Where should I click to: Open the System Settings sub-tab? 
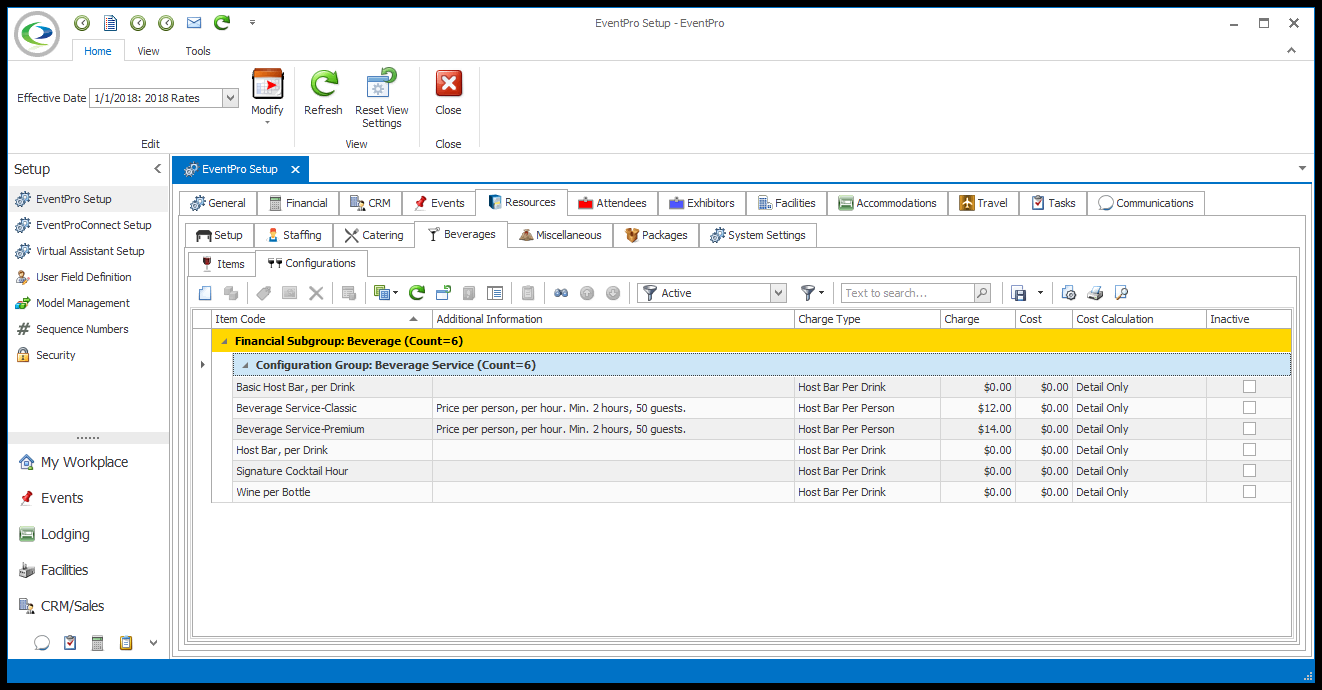click(757, 235)
